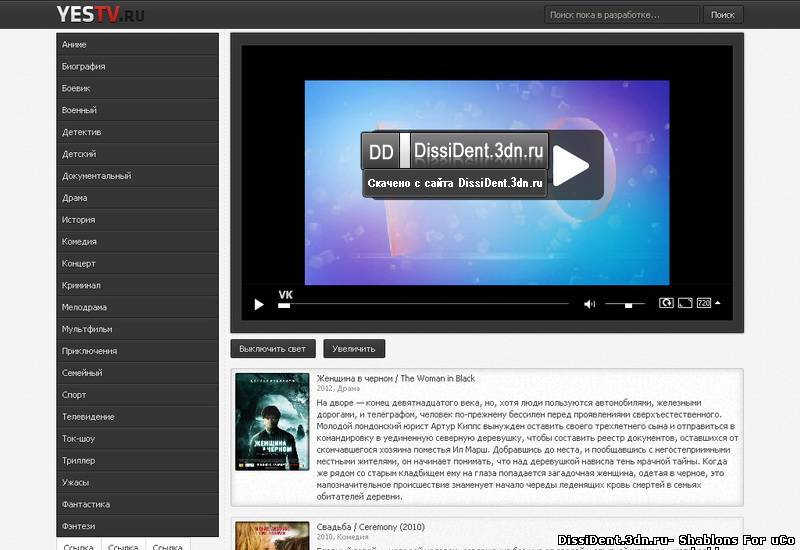Browse the Семейный category
800x550 pixels.
point(138,373)
